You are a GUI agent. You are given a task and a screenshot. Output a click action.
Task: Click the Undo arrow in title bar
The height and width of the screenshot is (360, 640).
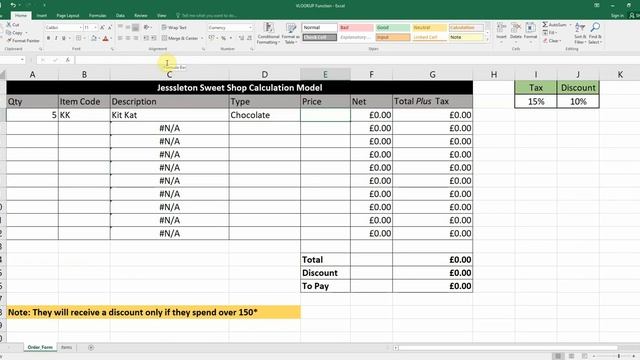pyautogui.click(x=13, y=5)
